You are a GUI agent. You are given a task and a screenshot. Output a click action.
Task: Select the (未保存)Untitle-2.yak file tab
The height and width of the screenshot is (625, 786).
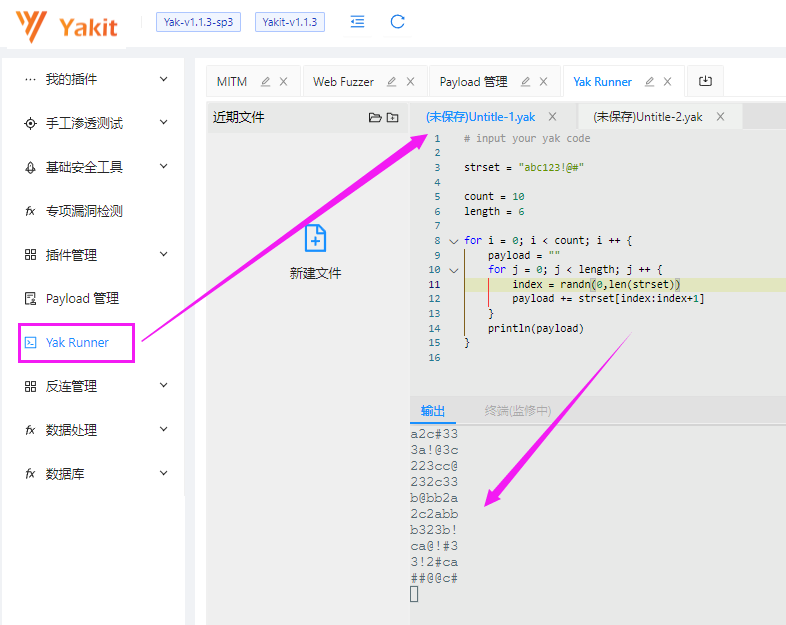[648, 117]
